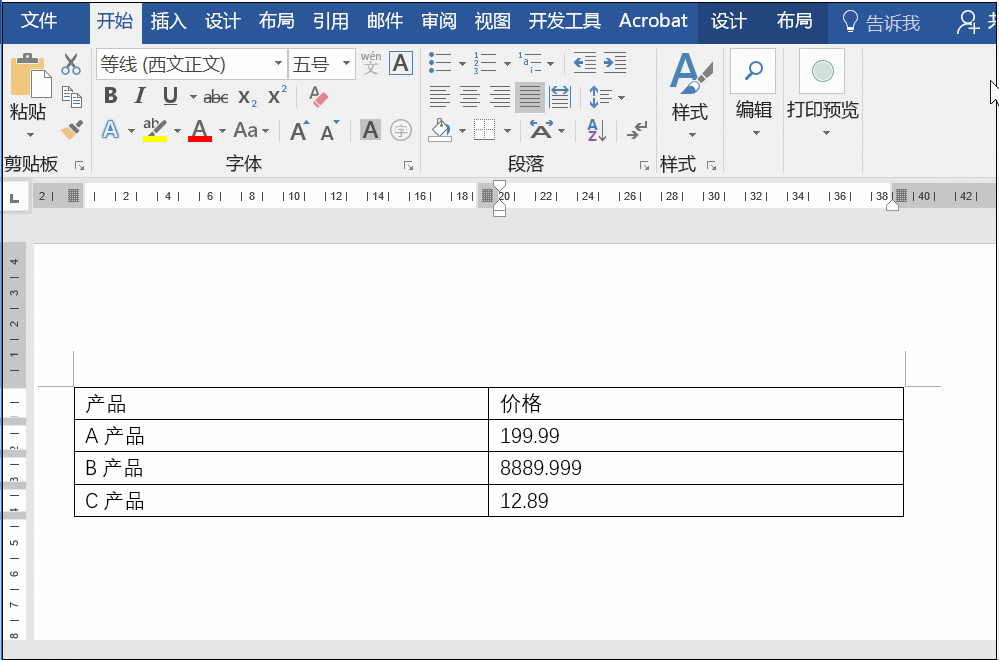This screenshot has height=660, width=999.
Task: Click the Sort A-Z icon
Action: click(x=596, y=131)
